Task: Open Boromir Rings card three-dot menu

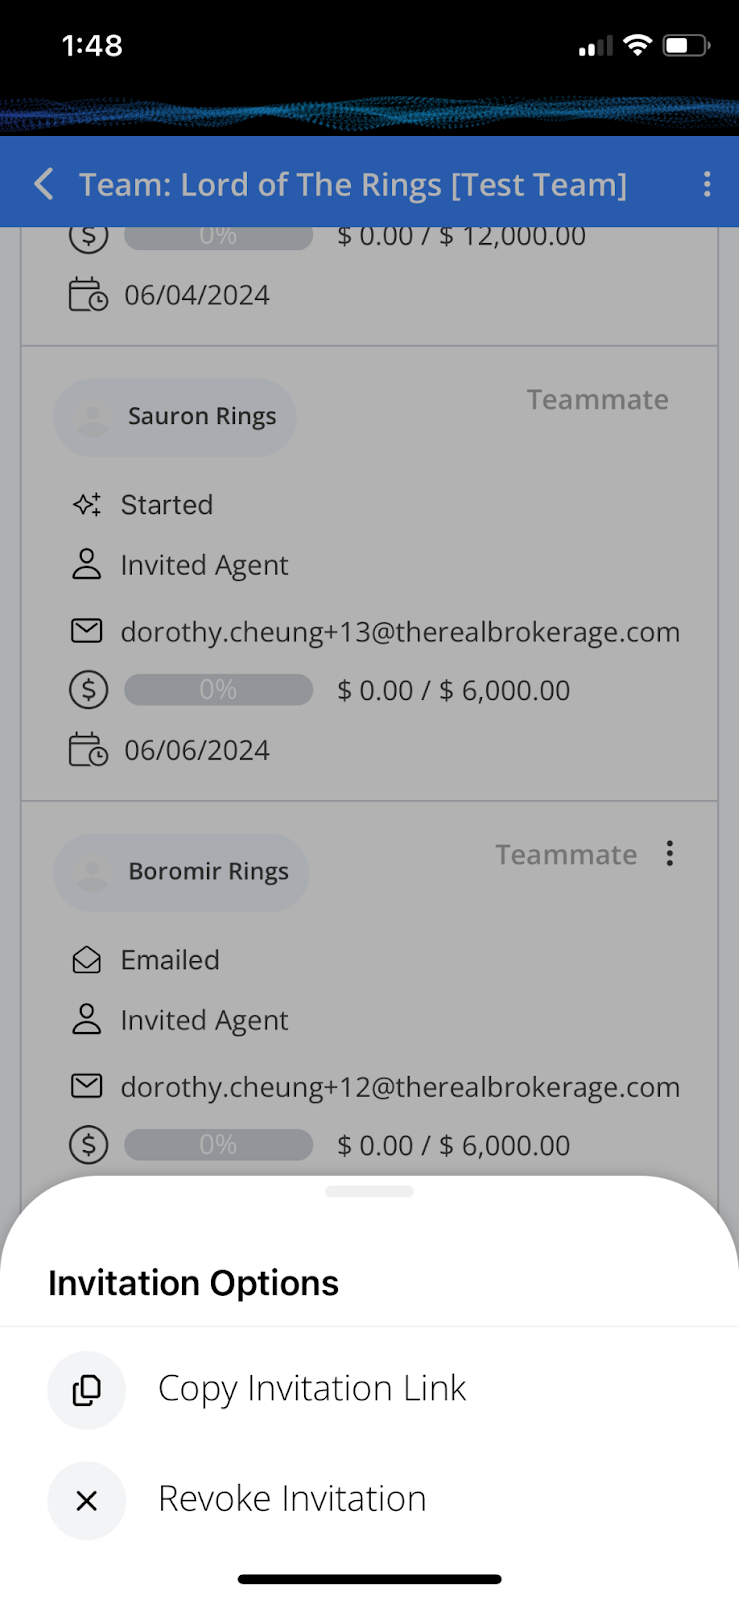Action: [670, 853]
